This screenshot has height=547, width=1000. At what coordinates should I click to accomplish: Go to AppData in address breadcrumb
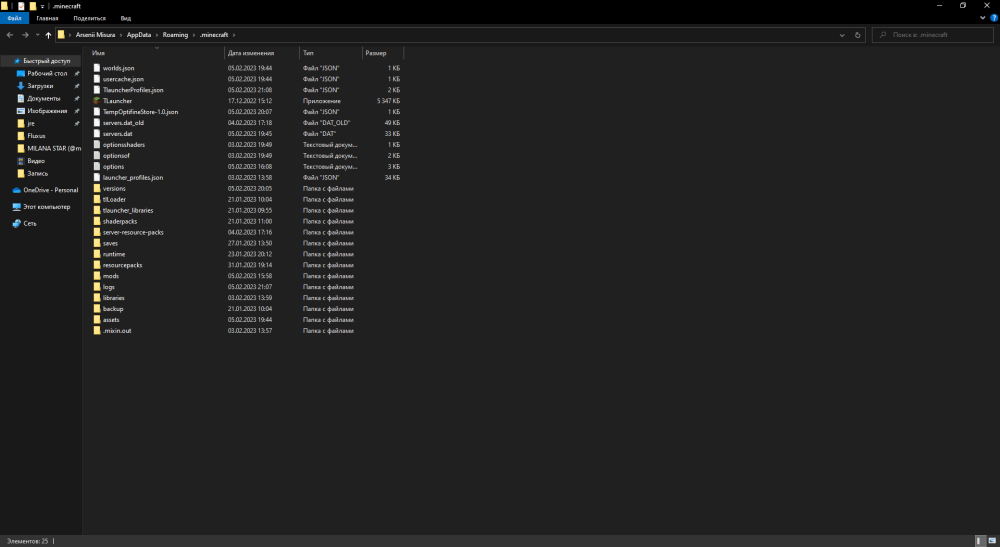coord(138,35)
